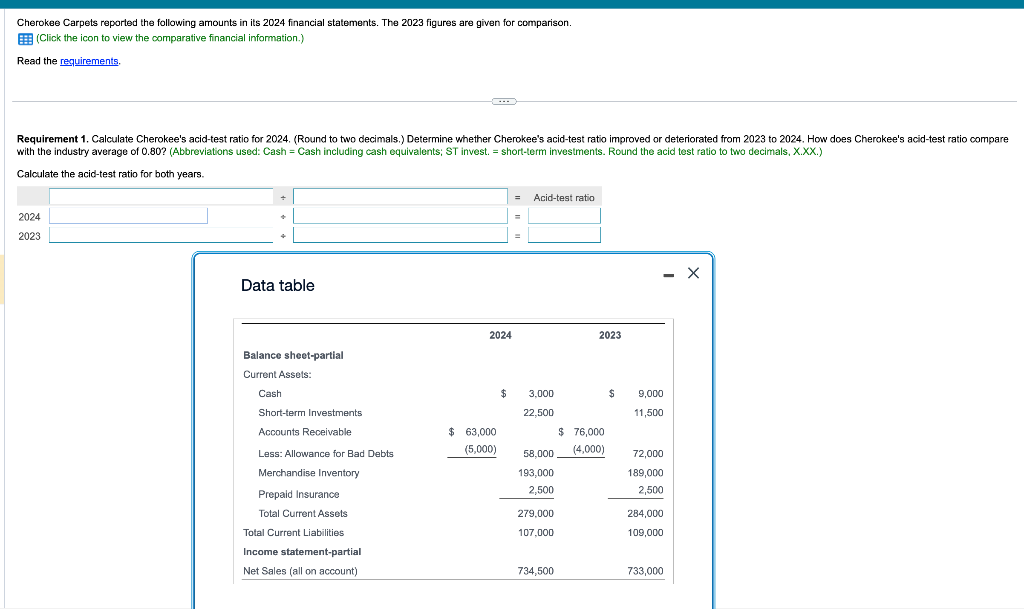This screenshot has width=1024, height=609.
Task: Click the 'Cash' row label
Action: pyautogui.click(x=270, y=394)
